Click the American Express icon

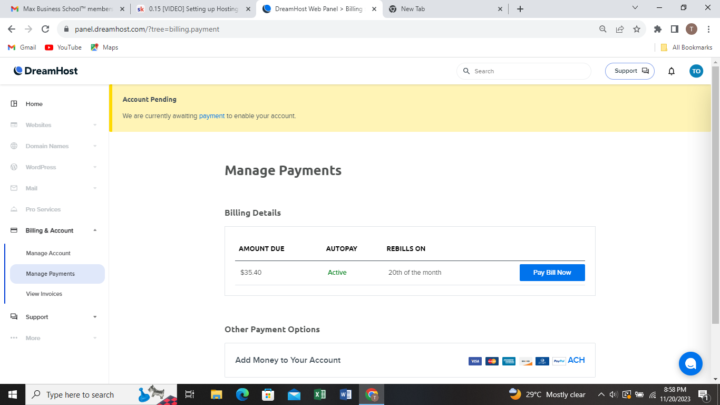click(x=509, y=361)
